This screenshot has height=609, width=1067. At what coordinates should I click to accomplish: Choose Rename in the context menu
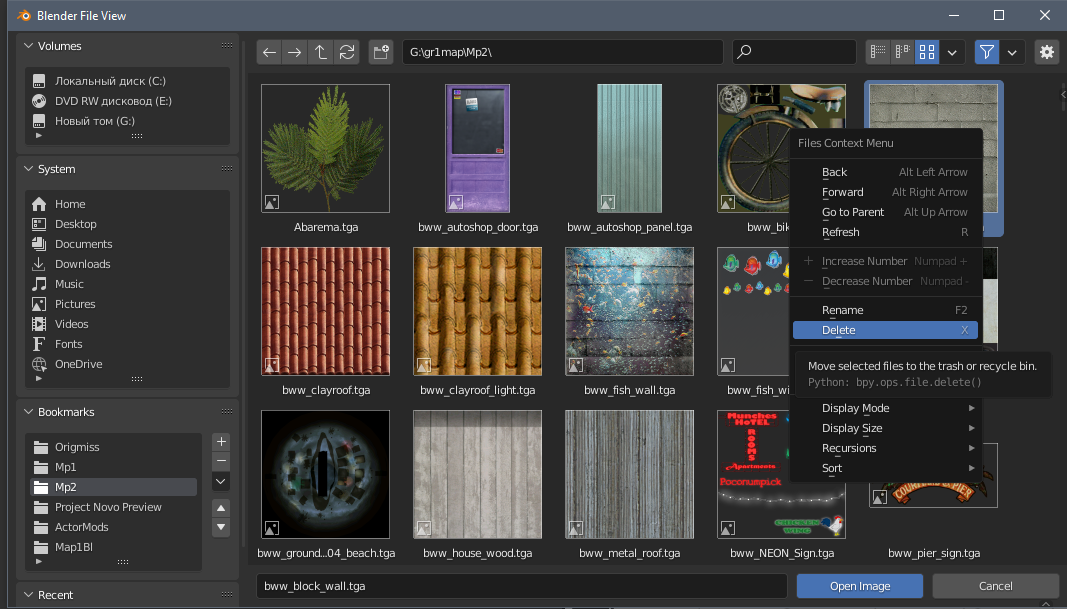point(885,310)
